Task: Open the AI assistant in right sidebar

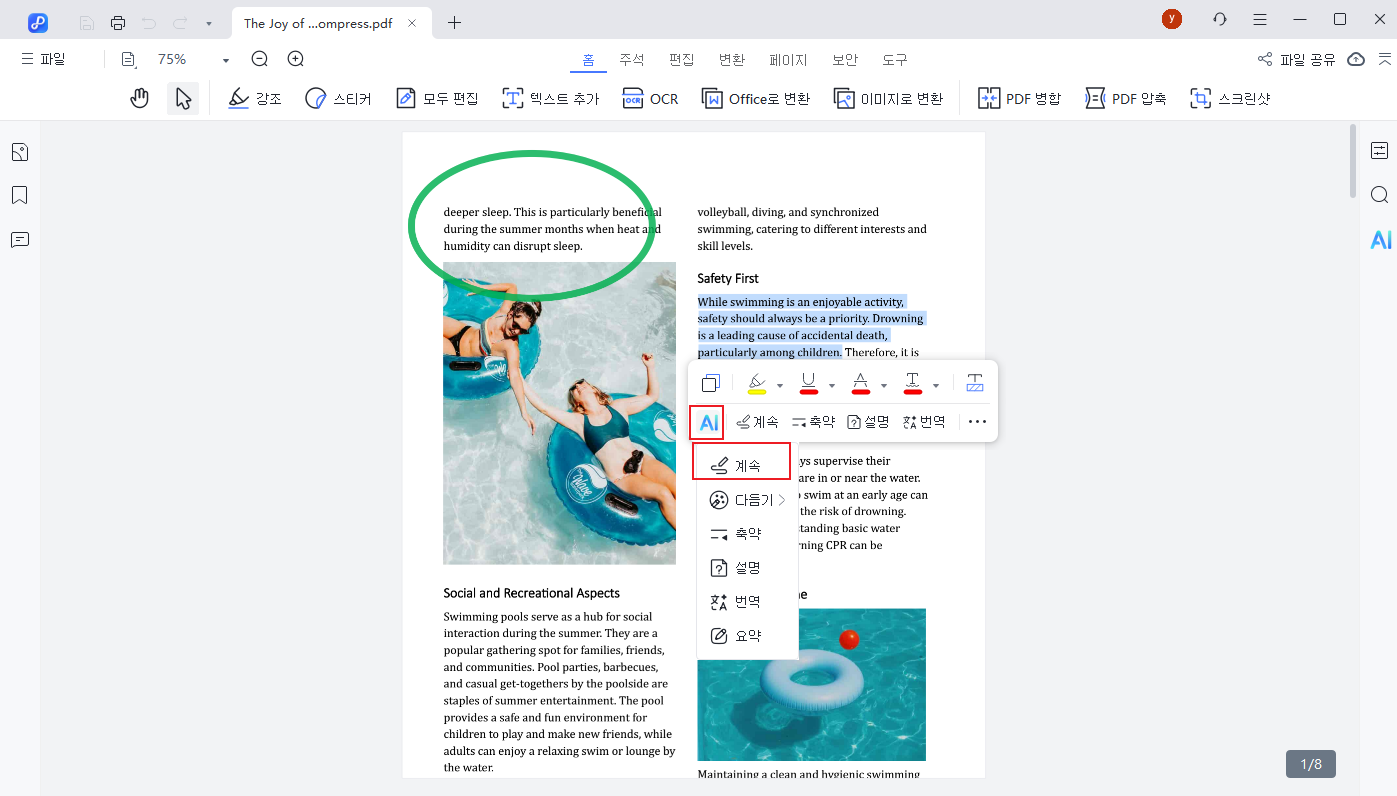Action: (1380, 240)
